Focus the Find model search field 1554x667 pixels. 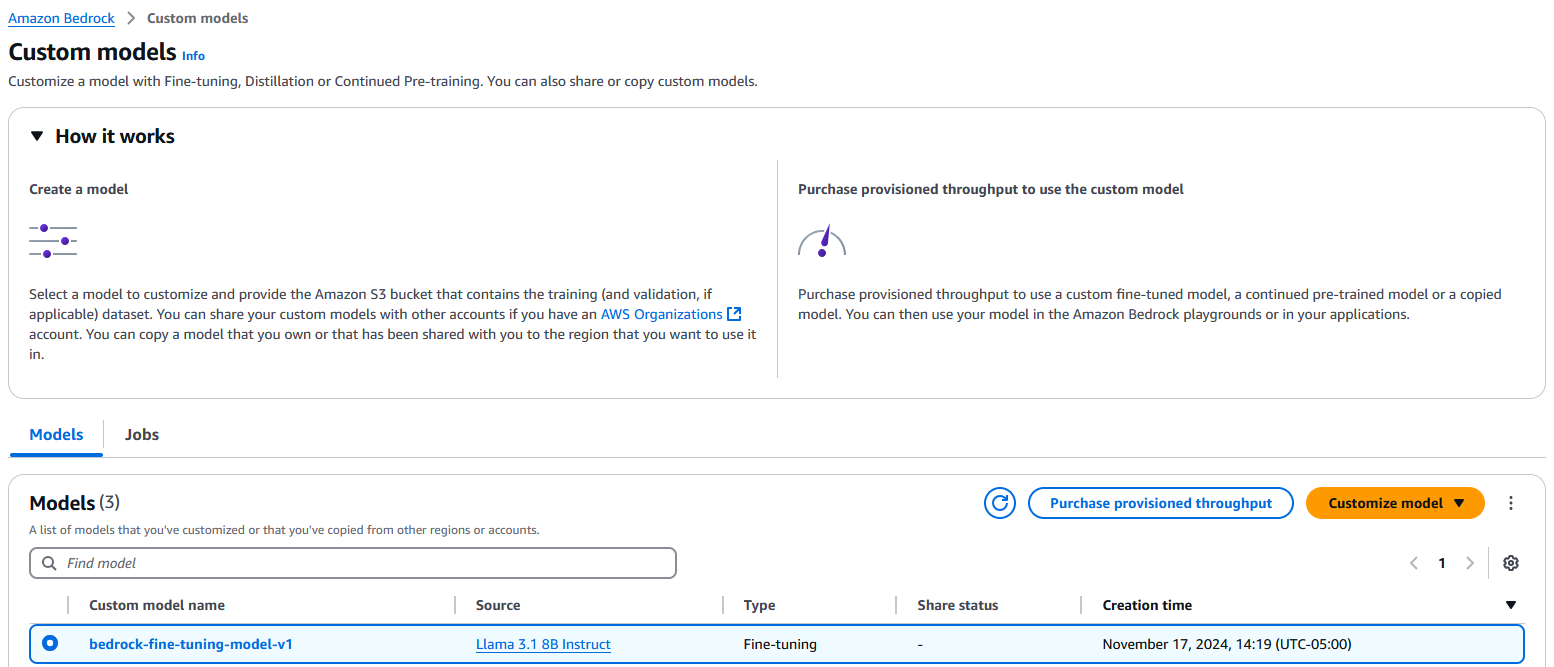tap(353, 563)
